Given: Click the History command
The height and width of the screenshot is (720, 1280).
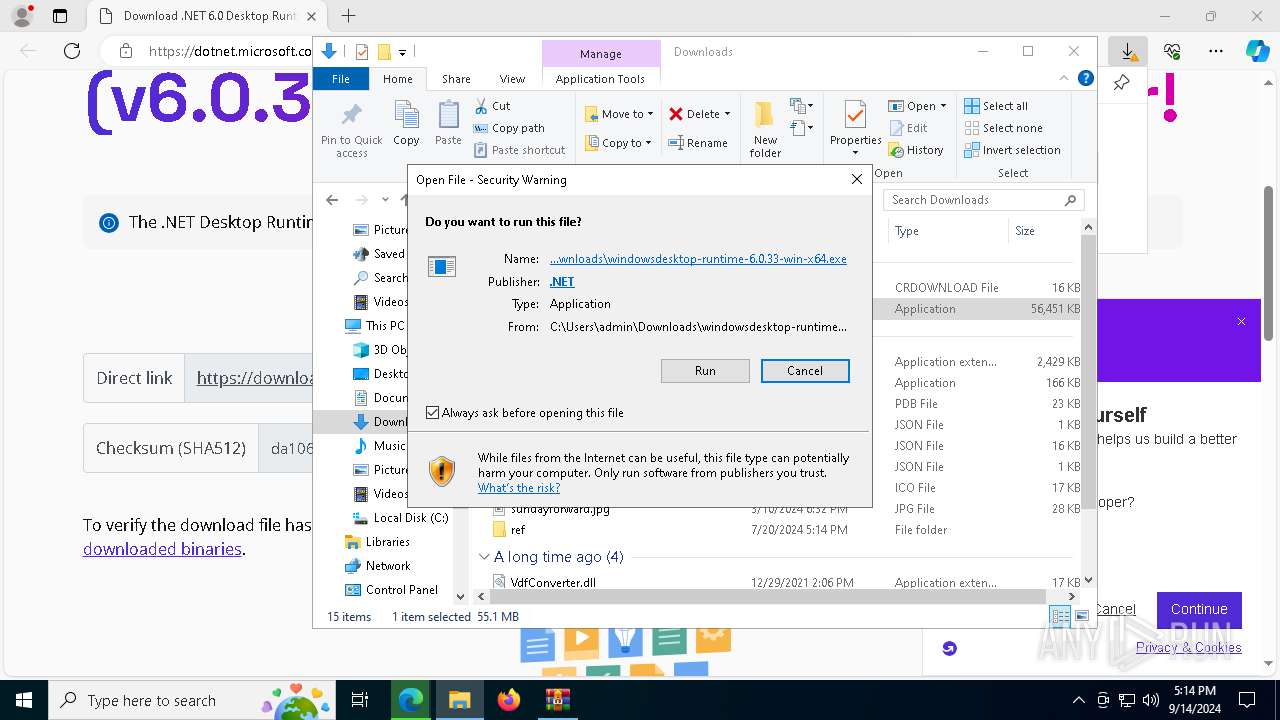Looking at the screenshot, I should pyautogui.click(x=915, y=150).
